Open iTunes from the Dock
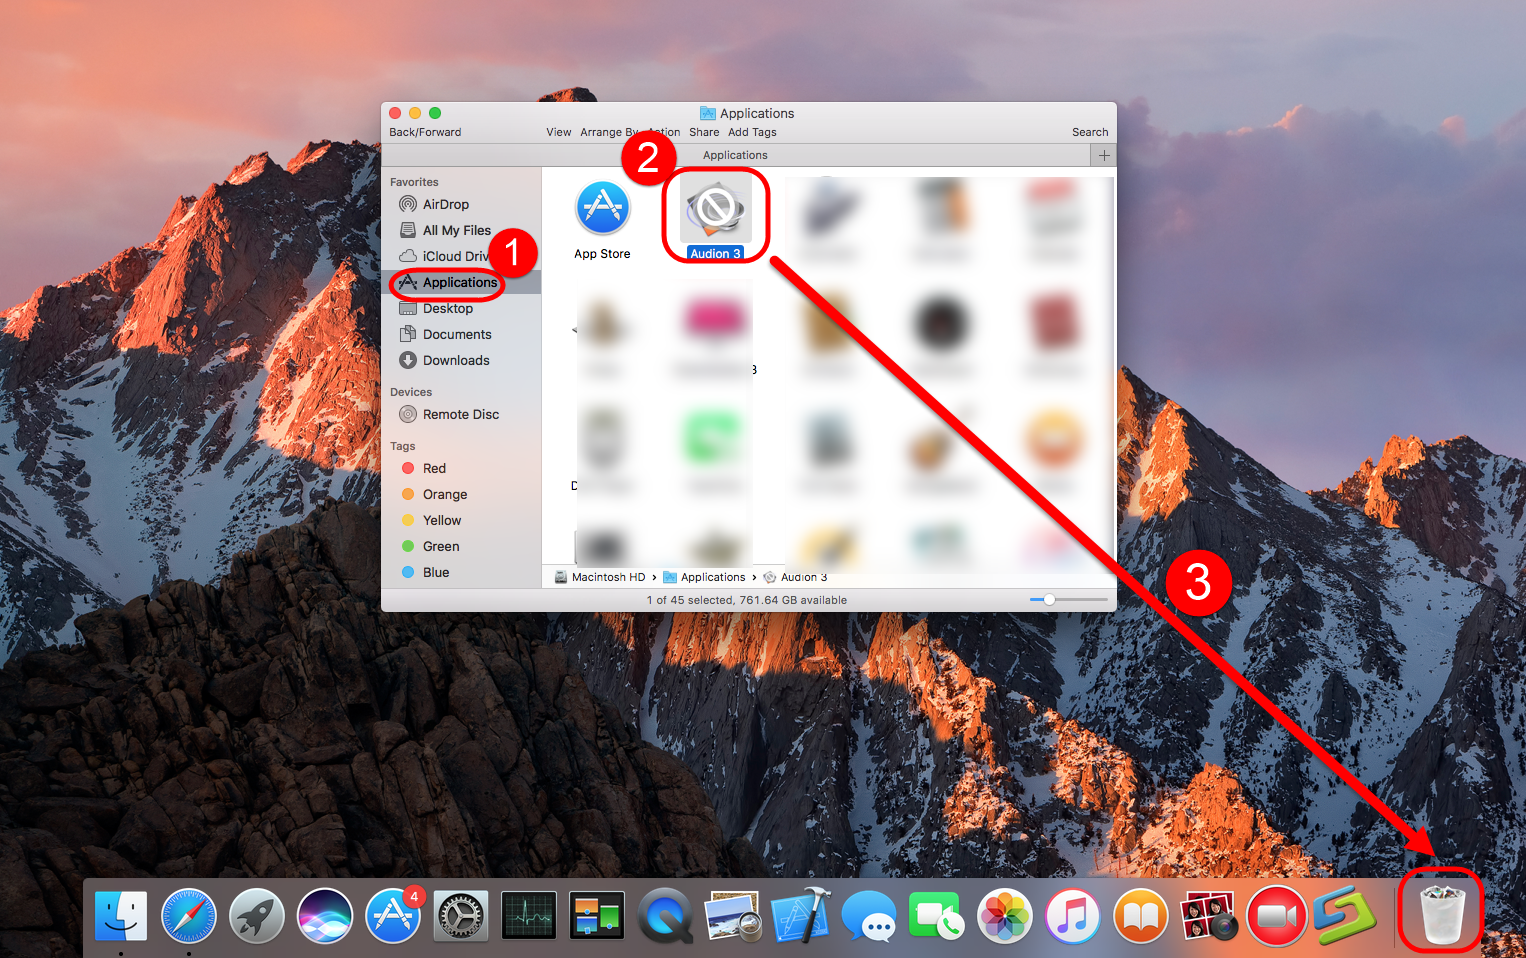The image size is (1526, 958). [1073, 914]
